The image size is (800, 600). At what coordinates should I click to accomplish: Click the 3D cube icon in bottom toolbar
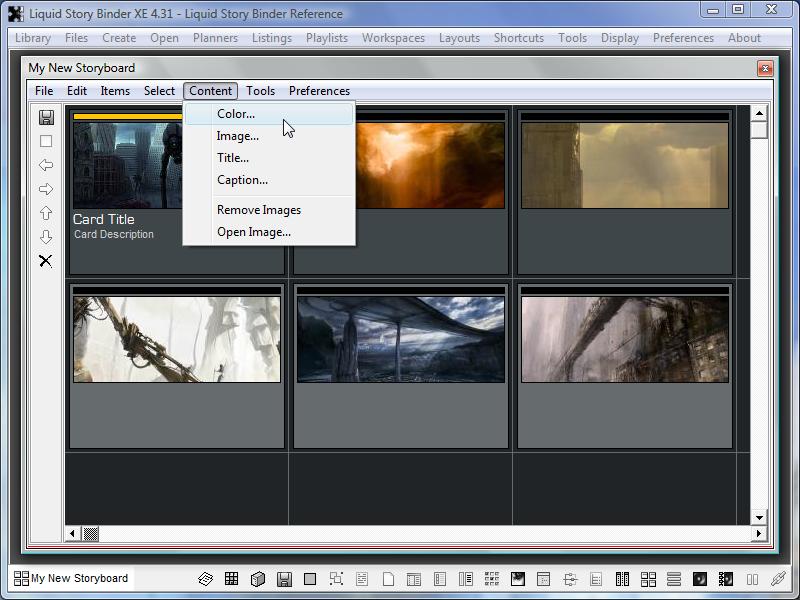click(258, 579)
